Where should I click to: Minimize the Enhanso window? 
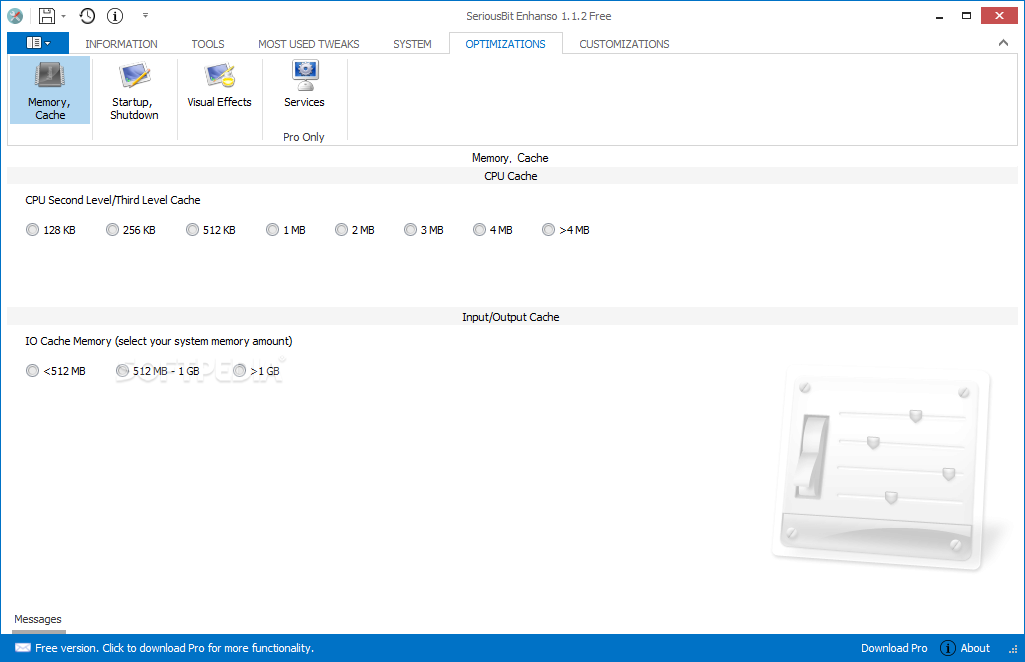(x=939, y=16)
